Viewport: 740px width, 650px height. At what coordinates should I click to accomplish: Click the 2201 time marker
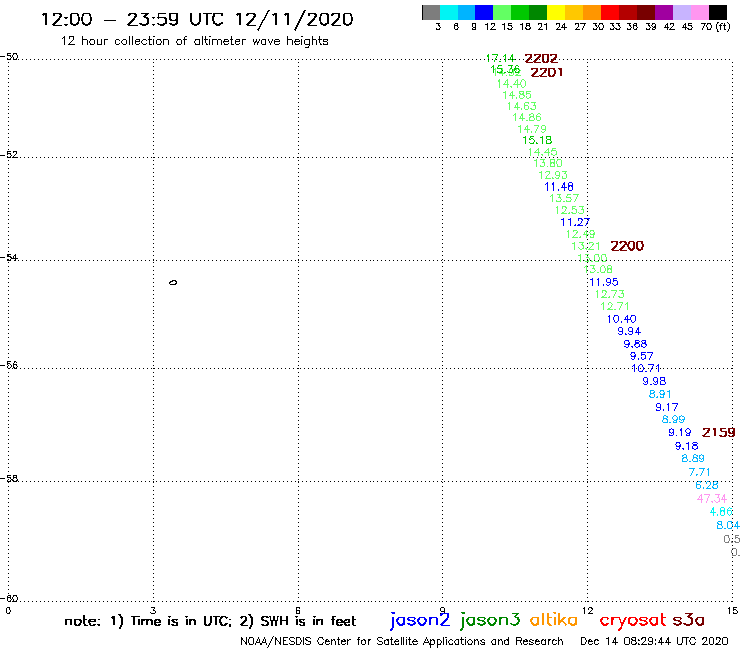pos(547,72)
